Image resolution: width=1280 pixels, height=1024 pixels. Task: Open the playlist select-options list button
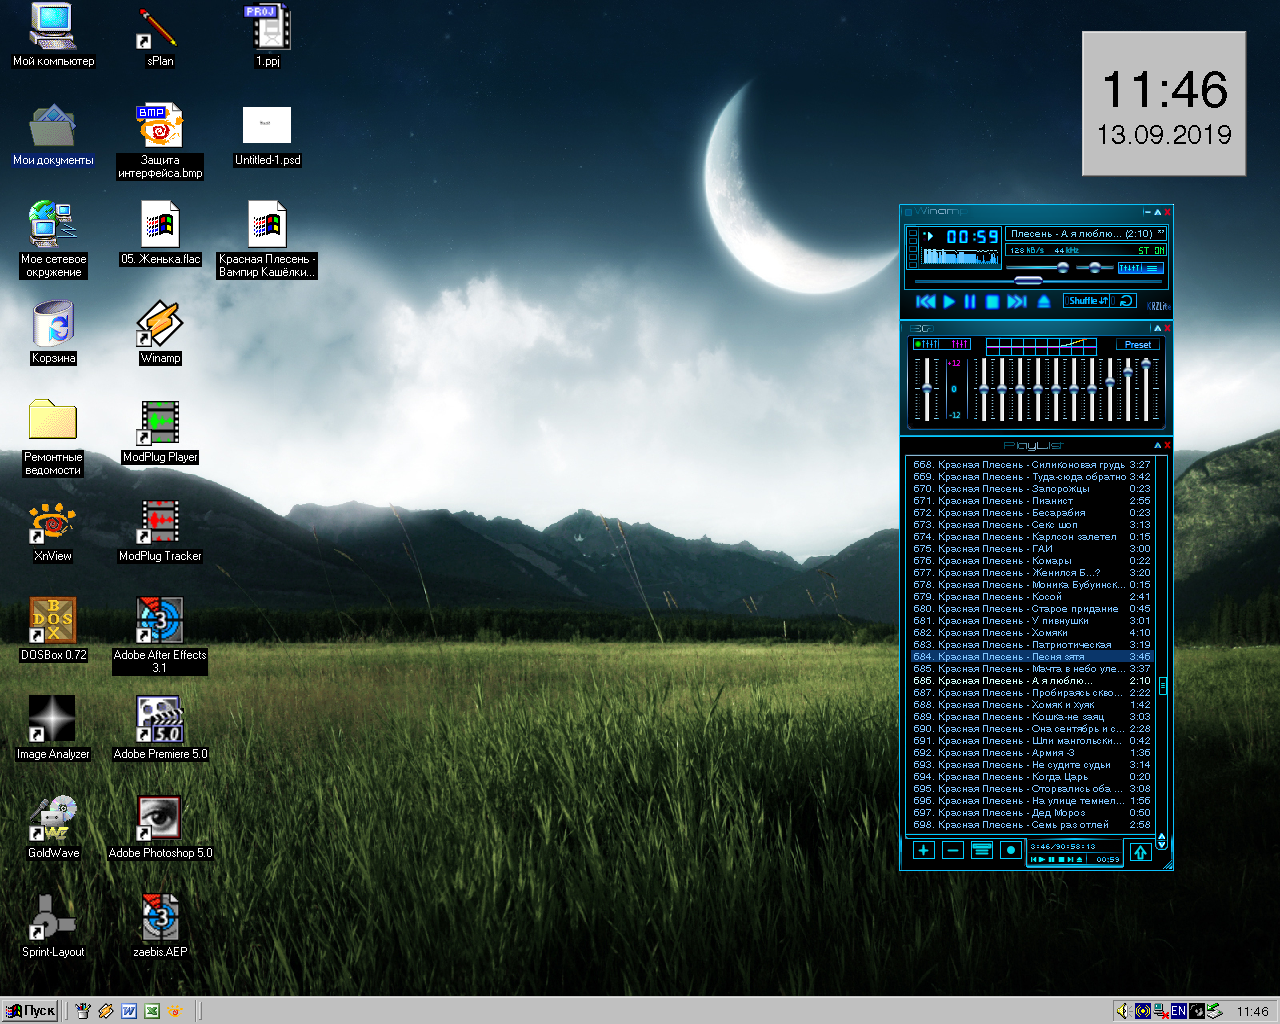[x=982, y=850]
